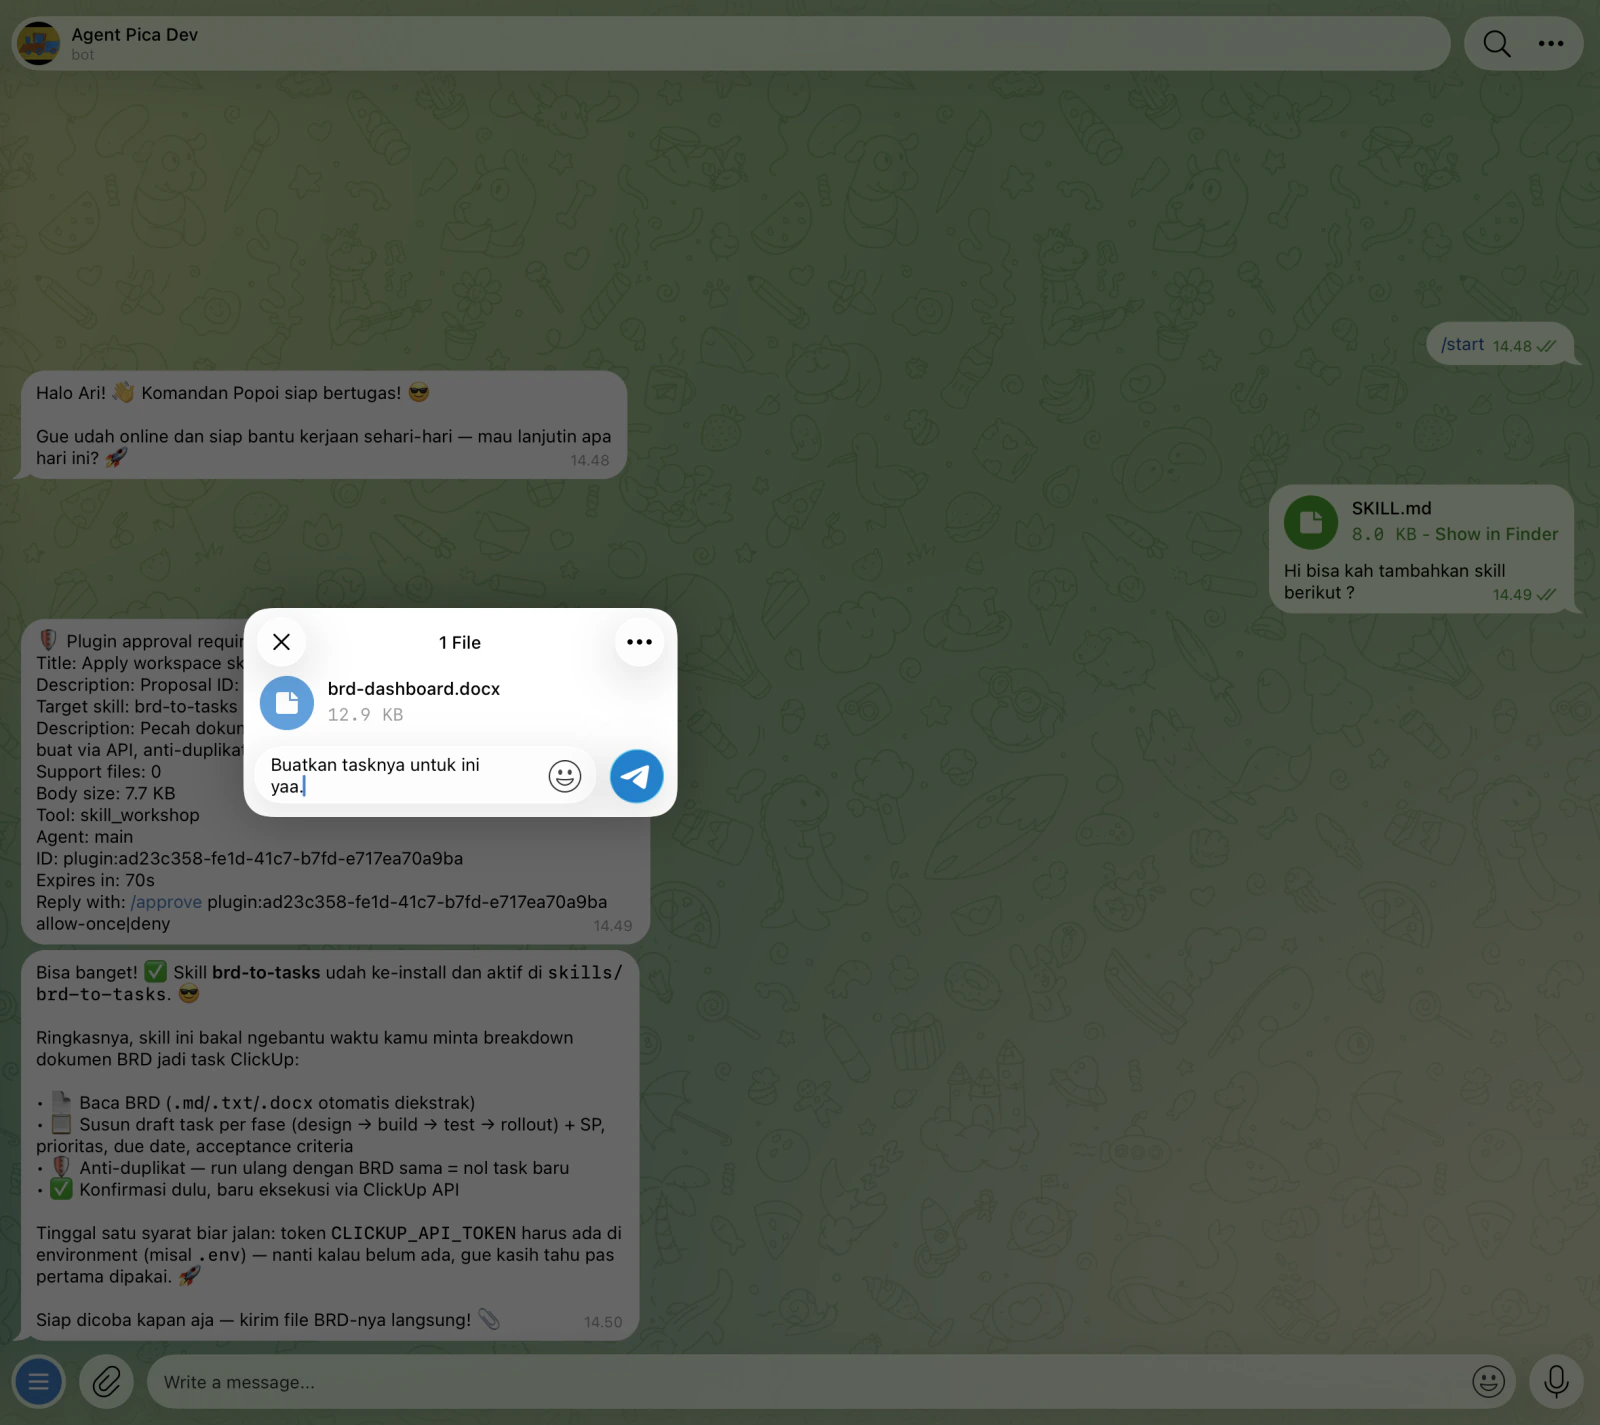Image resolution: width=1600 pixels, height=1425 pixels.
Task: Click the "Support files: 0" line
Action: tap(99, 772)
